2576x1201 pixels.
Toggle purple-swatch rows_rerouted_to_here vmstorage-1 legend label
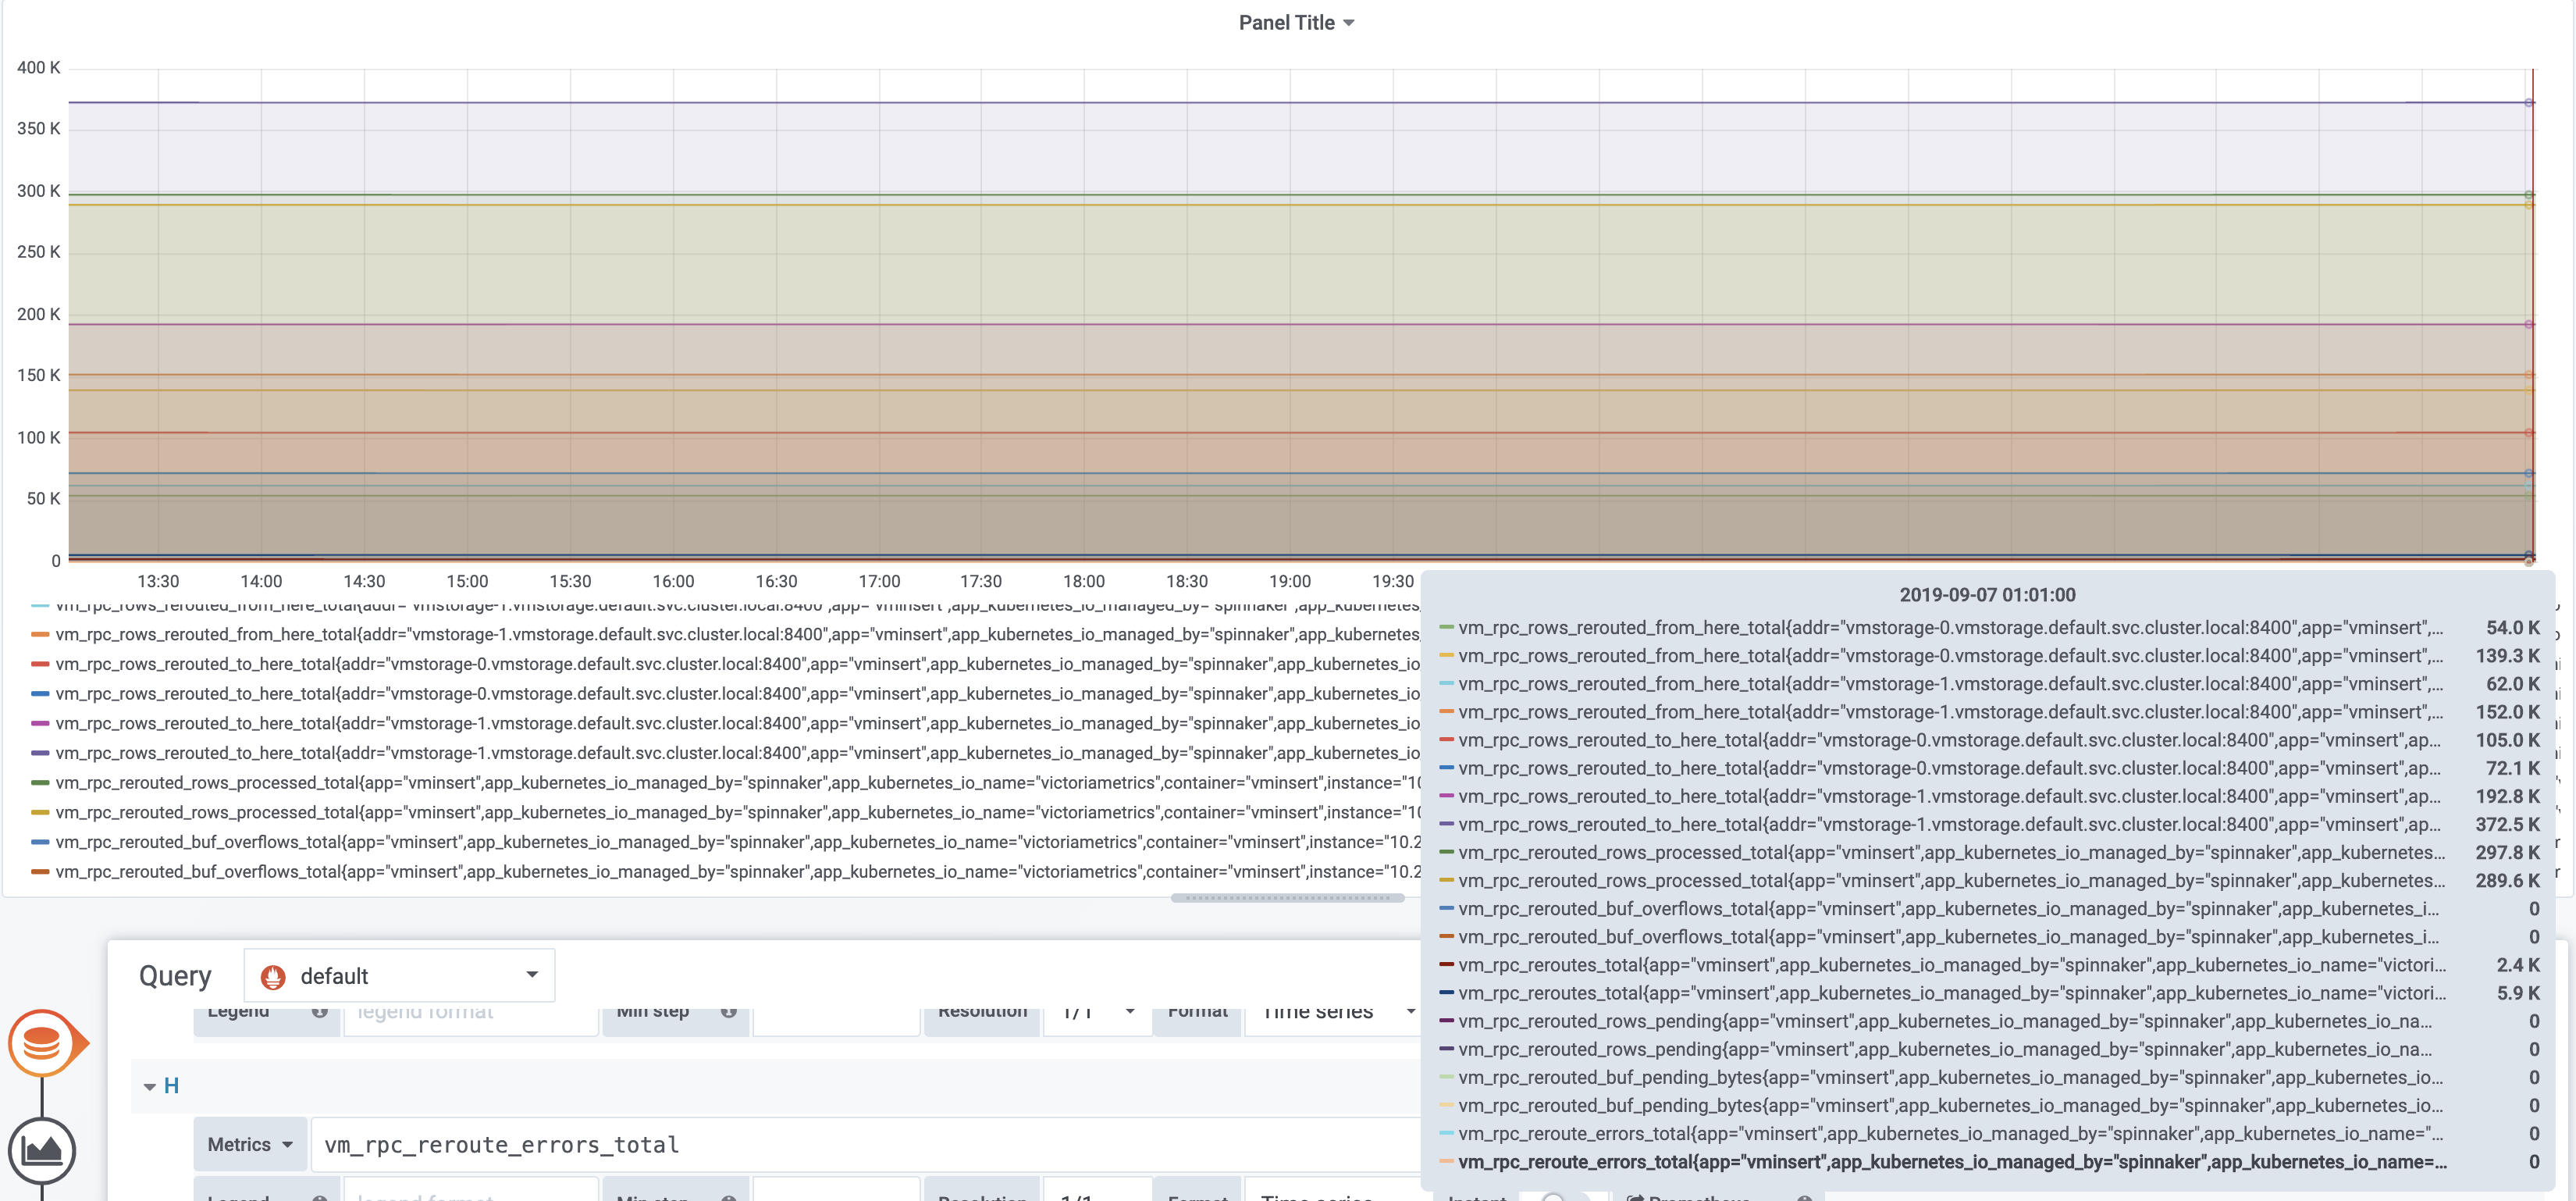(x=738, y=753)
